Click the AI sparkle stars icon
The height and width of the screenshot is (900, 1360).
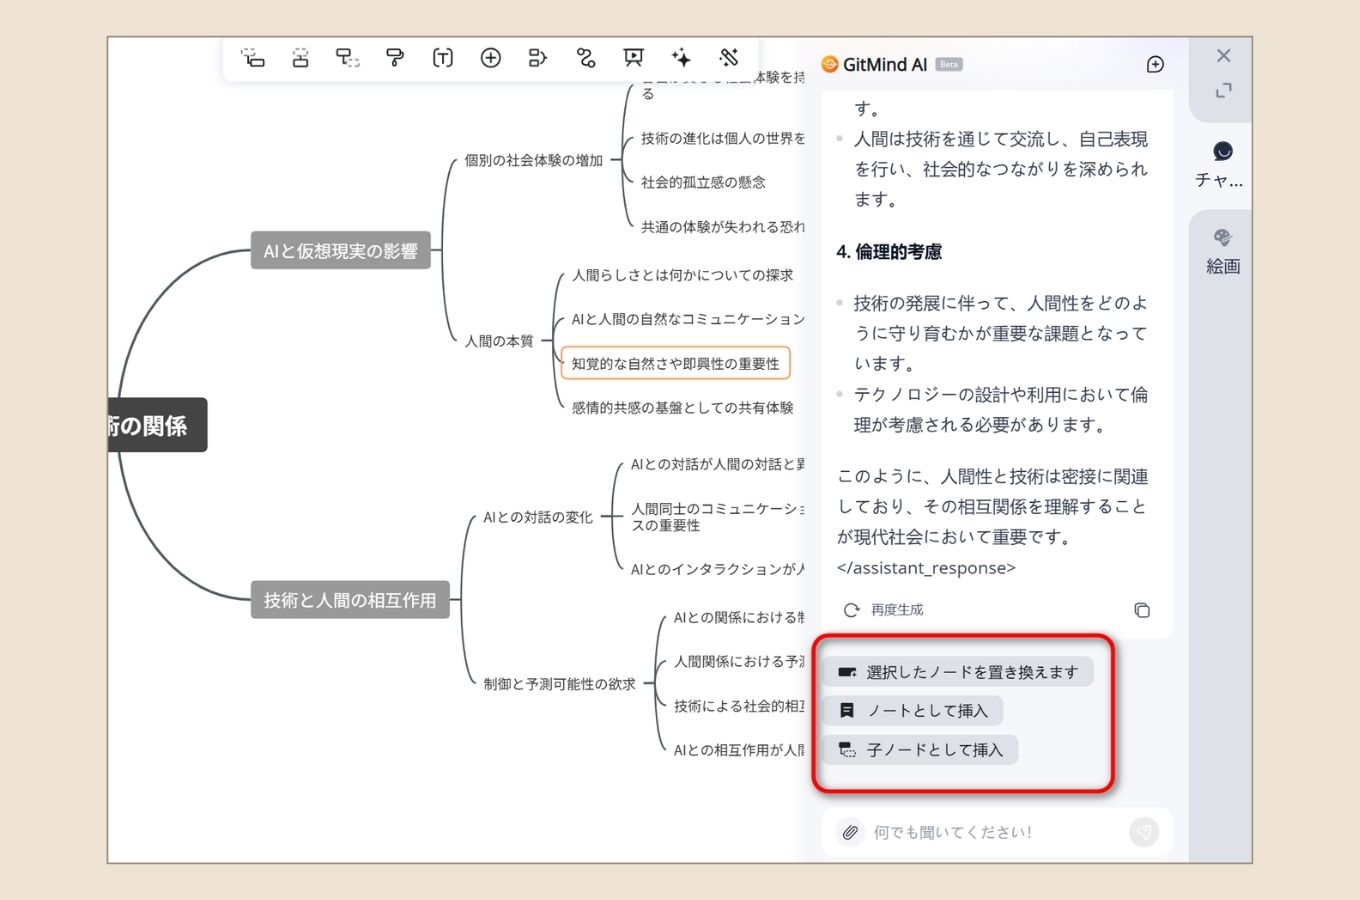(x=681, y=57)
